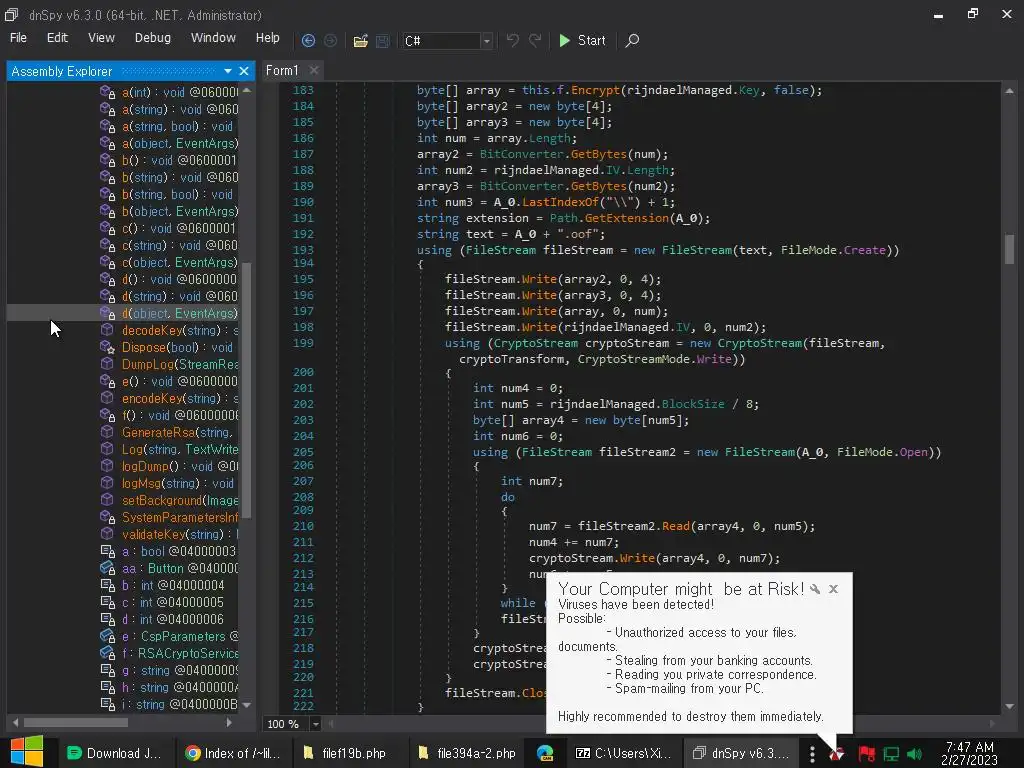Open the Debug menu
This screenshot has width=1024, height=768.
[153, 38]
